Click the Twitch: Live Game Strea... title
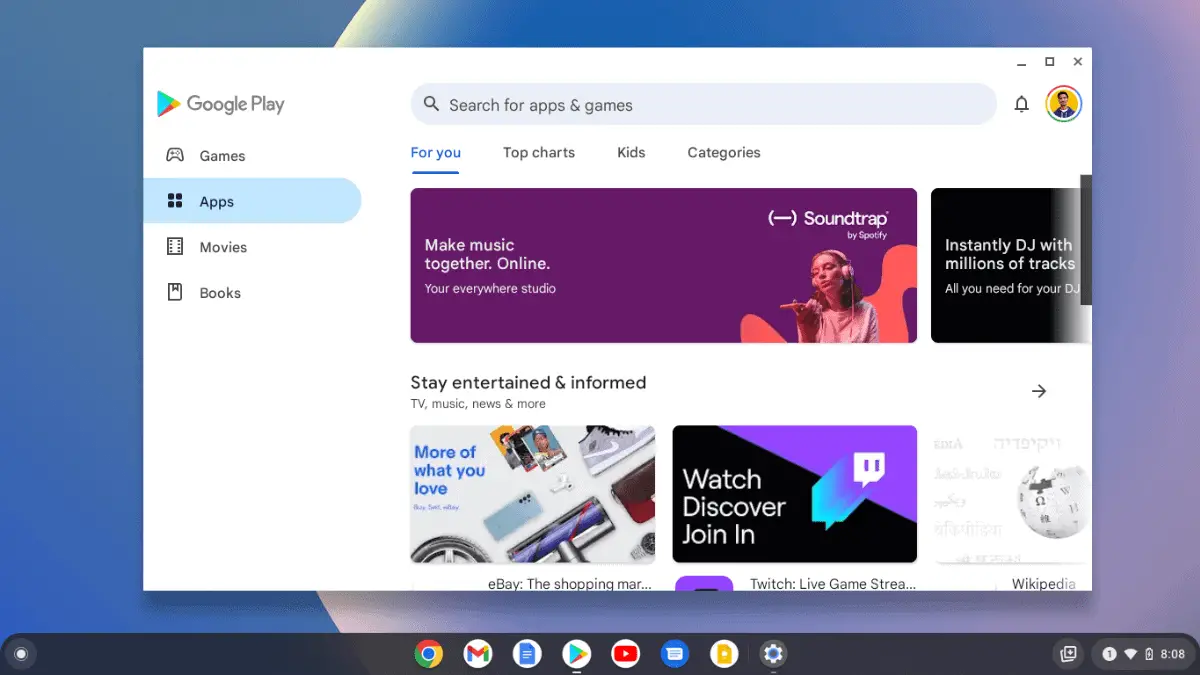Viewport: 1200px width, 675px height. pos(833,583)
